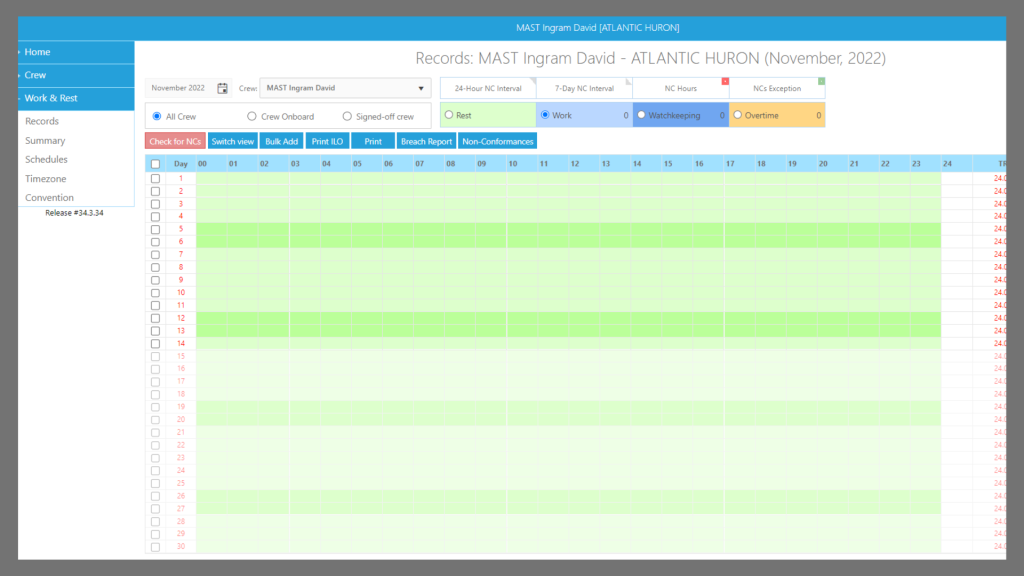This screenshot has width=1024, height=576.
Task: Expand the Home sidebar menu
Action: tap(76, 52)
